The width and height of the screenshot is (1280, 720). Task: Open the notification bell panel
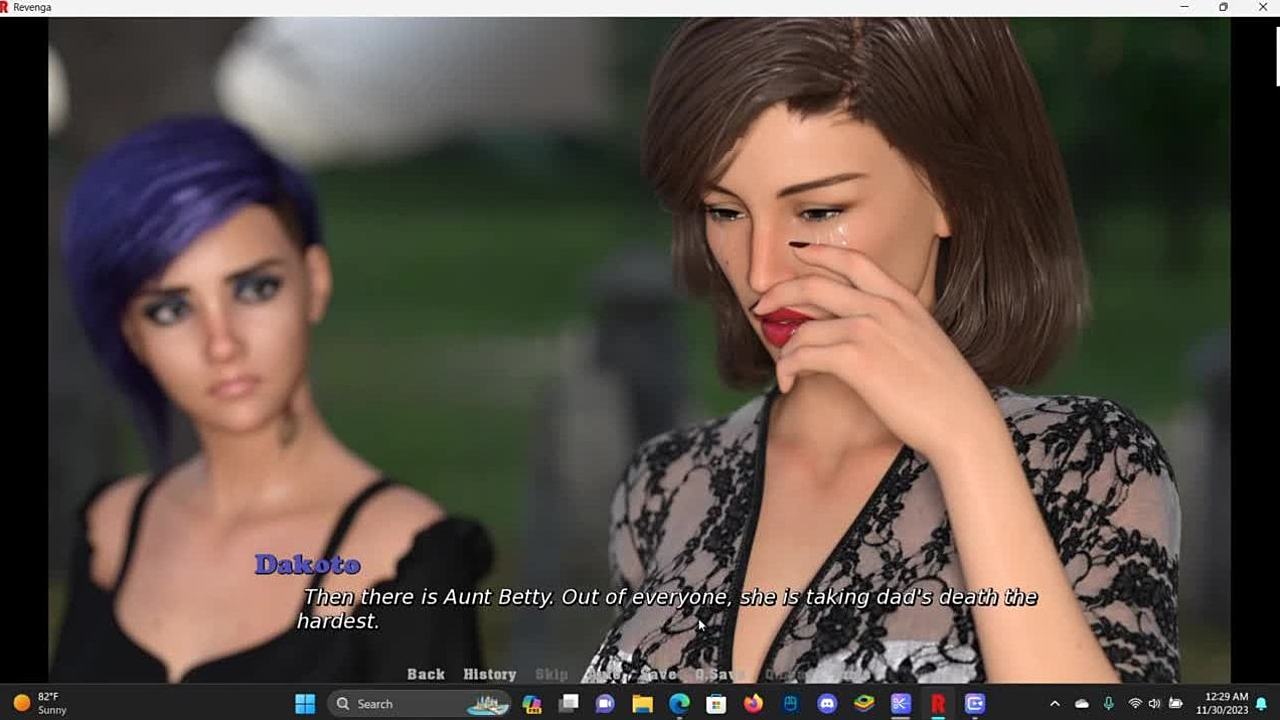pyautogui.click(x=1262, y=704)
